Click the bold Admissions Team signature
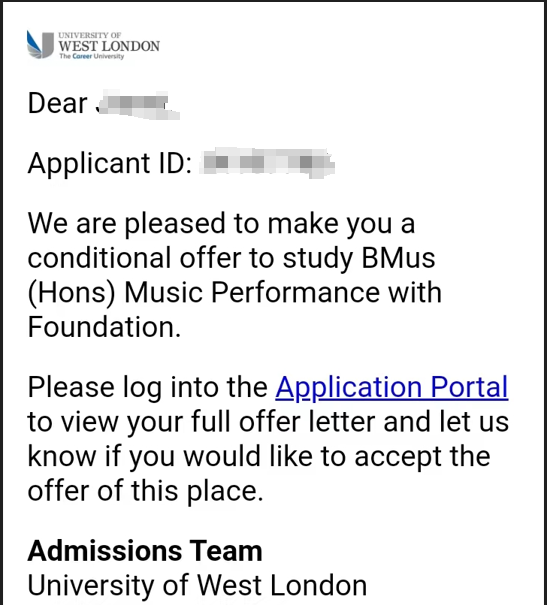547x605 pixels. click(x=145, y=551)
